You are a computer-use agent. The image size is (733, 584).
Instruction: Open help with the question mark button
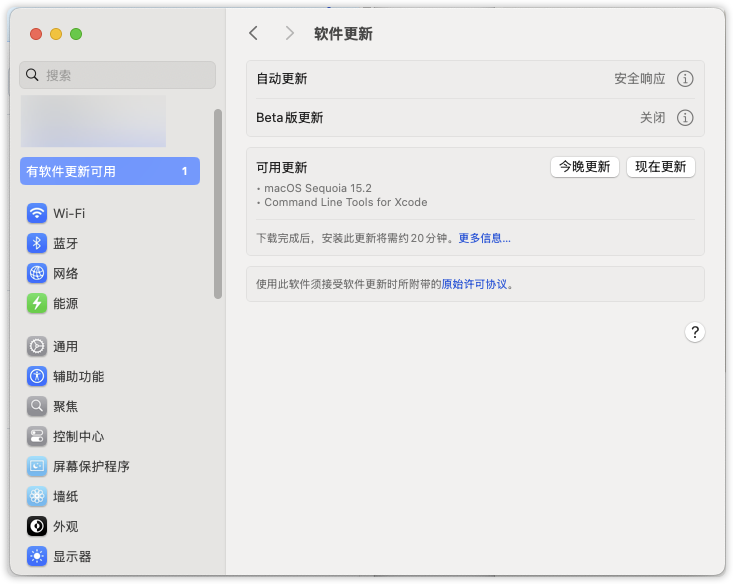click(x=695, y=332)
